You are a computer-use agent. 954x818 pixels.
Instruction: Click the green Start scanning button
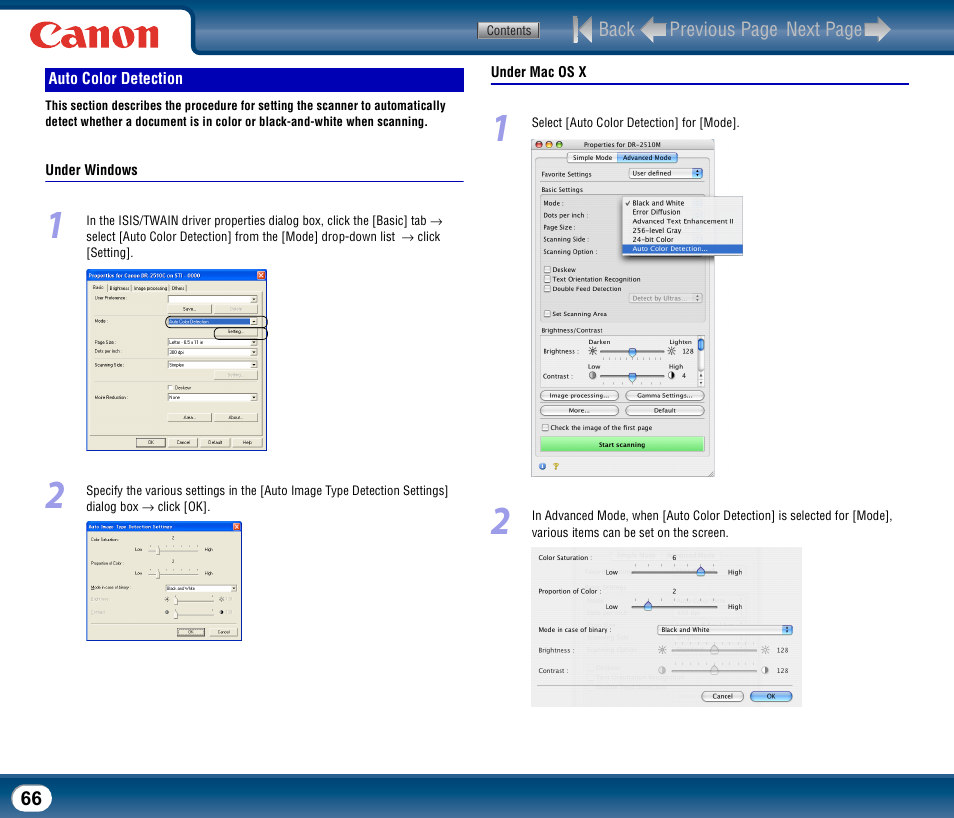(x=622, y=445)
